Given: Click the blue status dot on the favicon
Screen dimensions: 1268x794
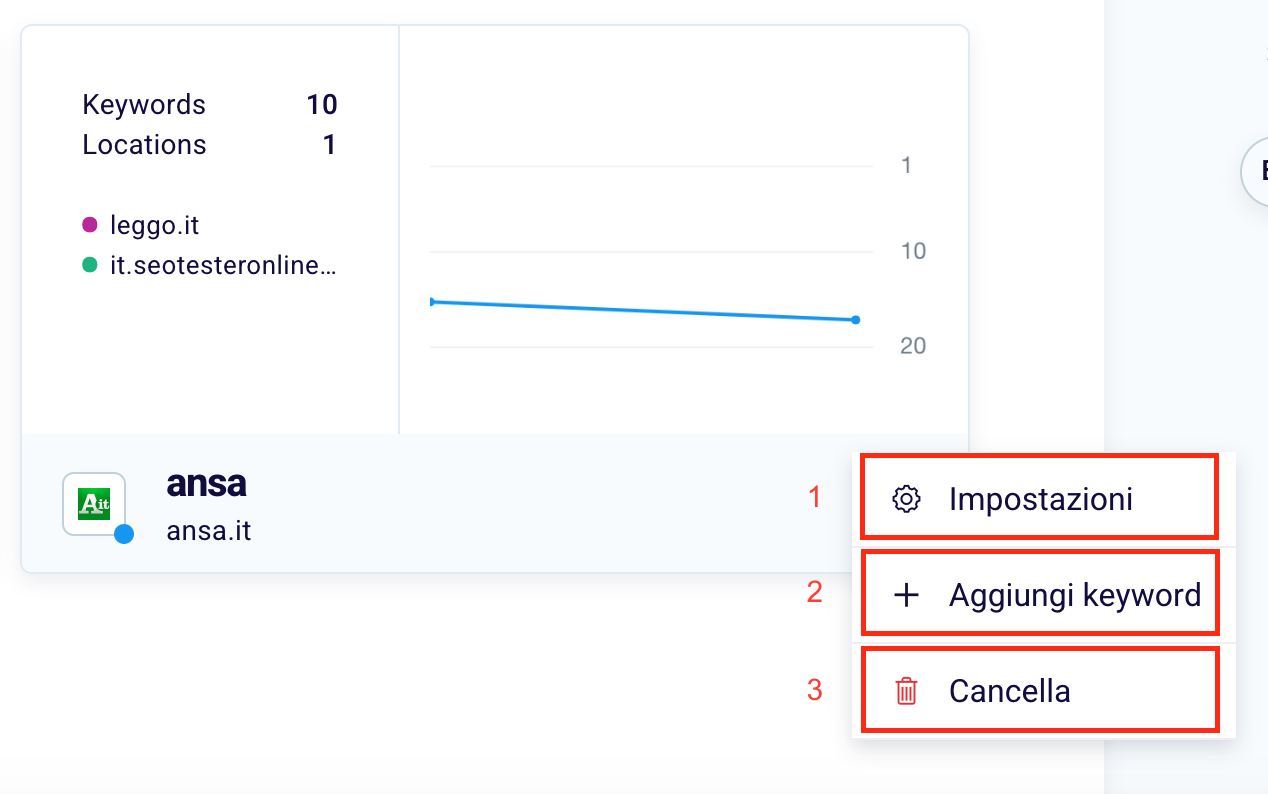Looking at the screenshot, I should tap(124, 534).
